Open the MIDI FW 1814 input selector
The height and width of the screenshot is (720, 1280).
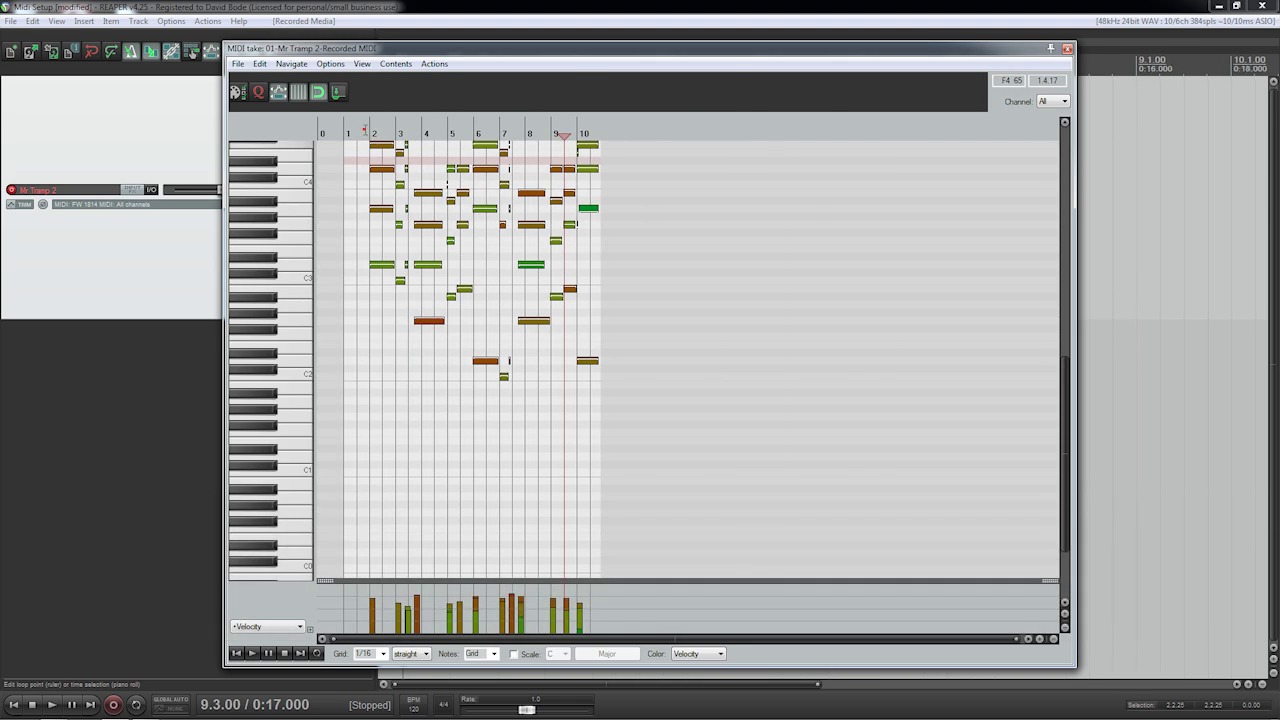[136, 205]
